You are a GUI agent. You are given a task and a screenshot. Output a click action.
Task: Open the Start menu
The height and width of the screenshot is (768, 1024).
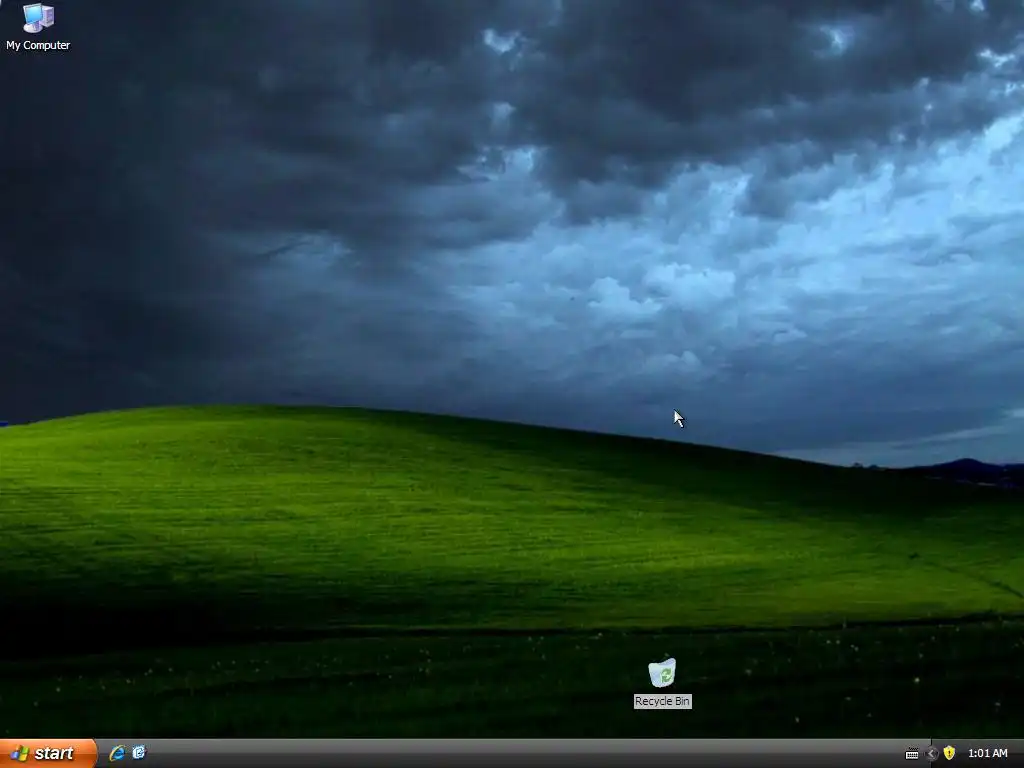48,754
